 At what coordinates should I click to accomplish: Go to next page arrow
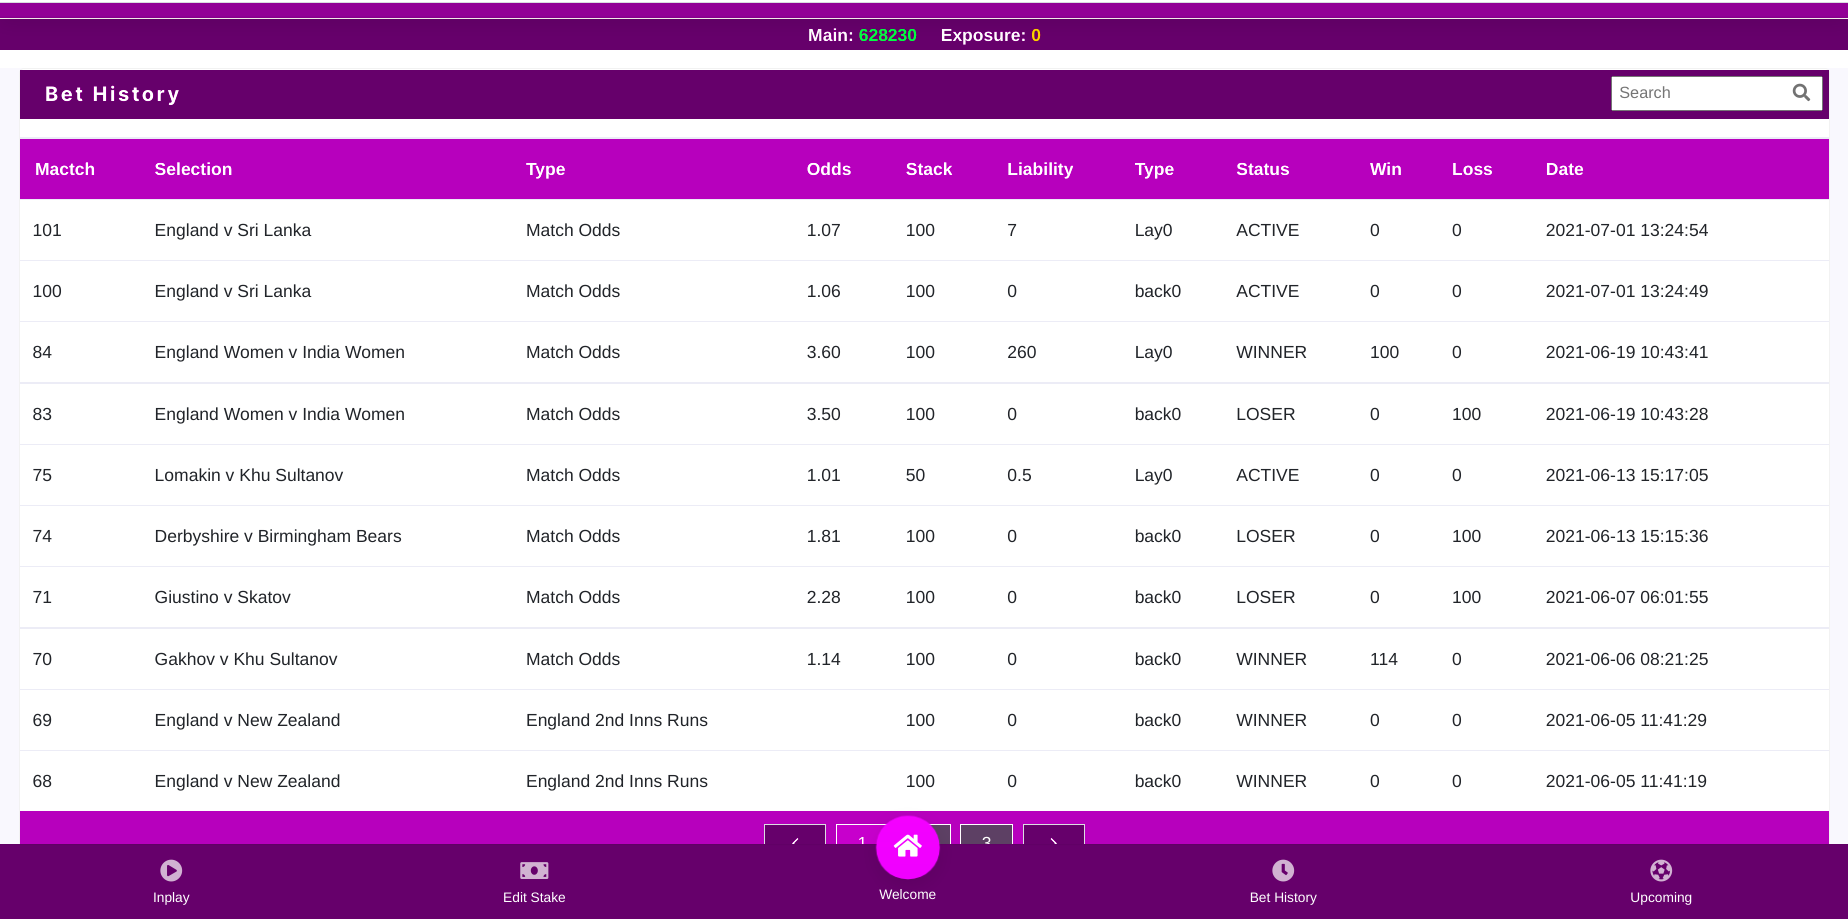pos(1054,835)
